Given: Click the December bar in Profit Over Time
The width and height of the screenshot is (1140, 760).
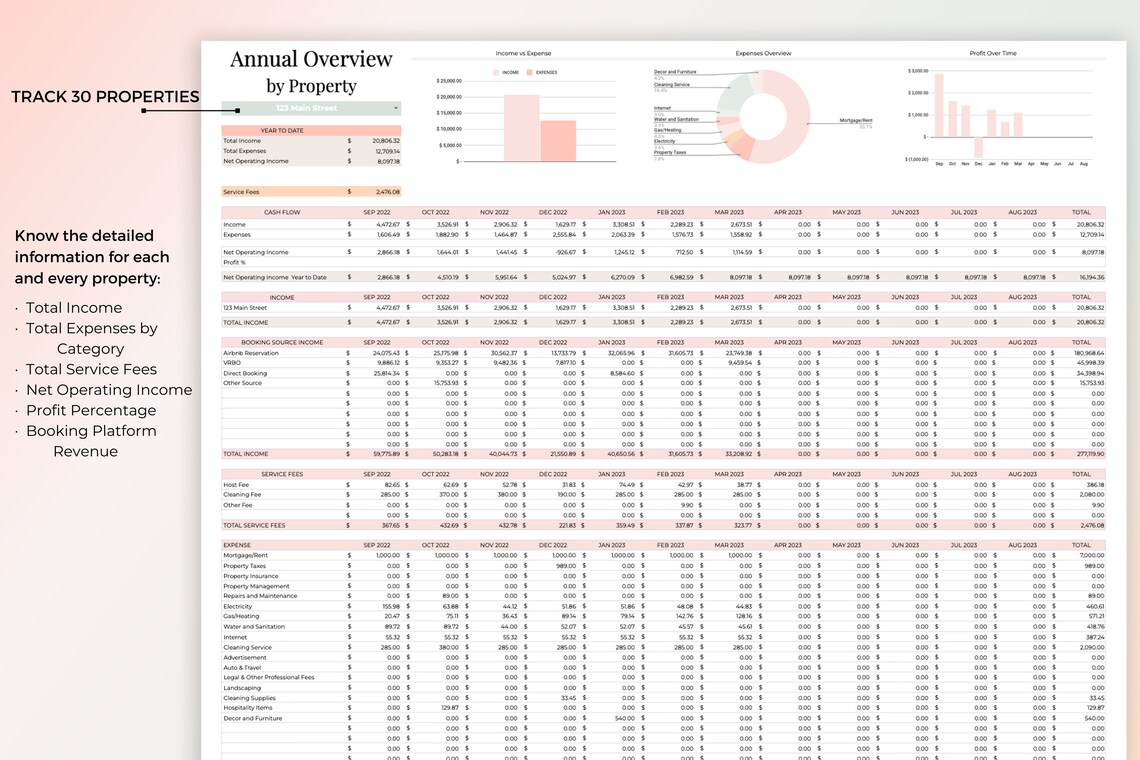Looking at the screenshot, I should coord(978,147).
